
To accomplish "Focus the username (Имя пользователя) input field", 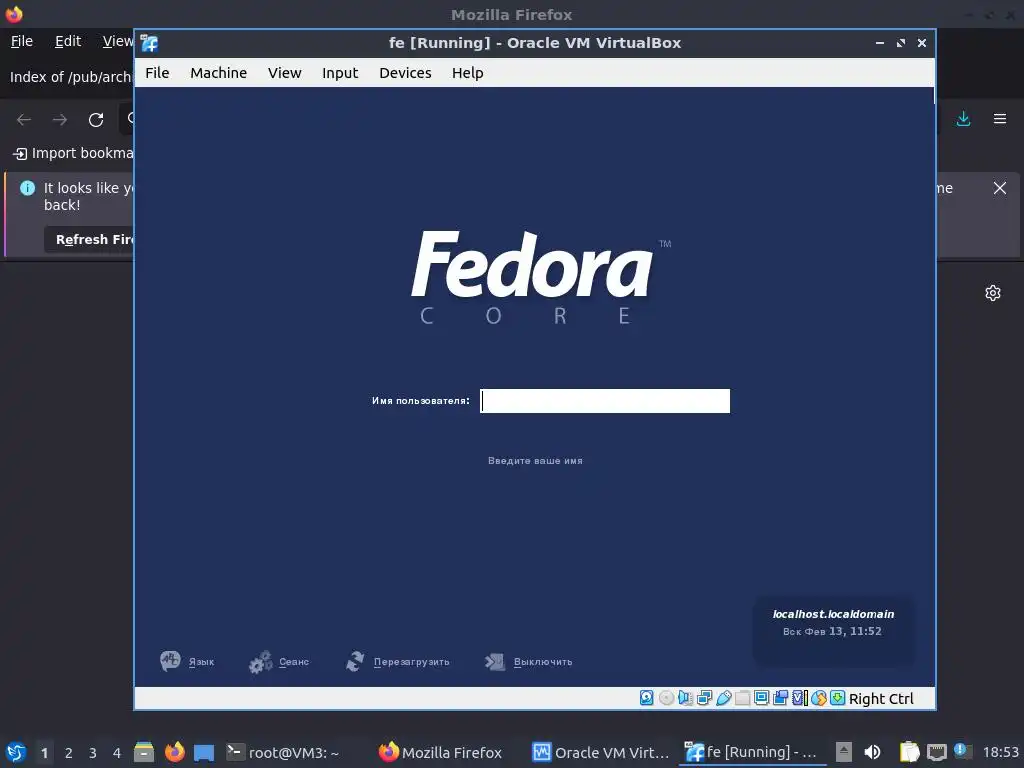I will click(x=605, y=401).
